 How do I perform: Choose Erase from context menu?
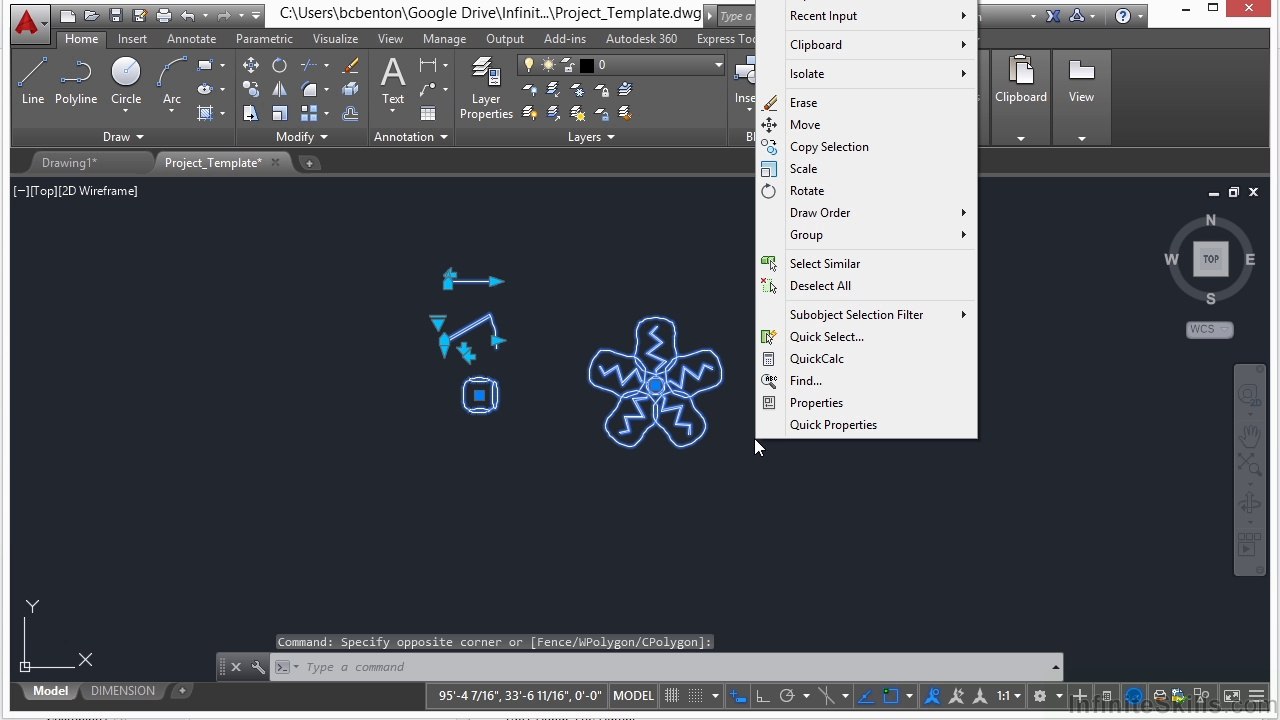click(x=866, y=103)
